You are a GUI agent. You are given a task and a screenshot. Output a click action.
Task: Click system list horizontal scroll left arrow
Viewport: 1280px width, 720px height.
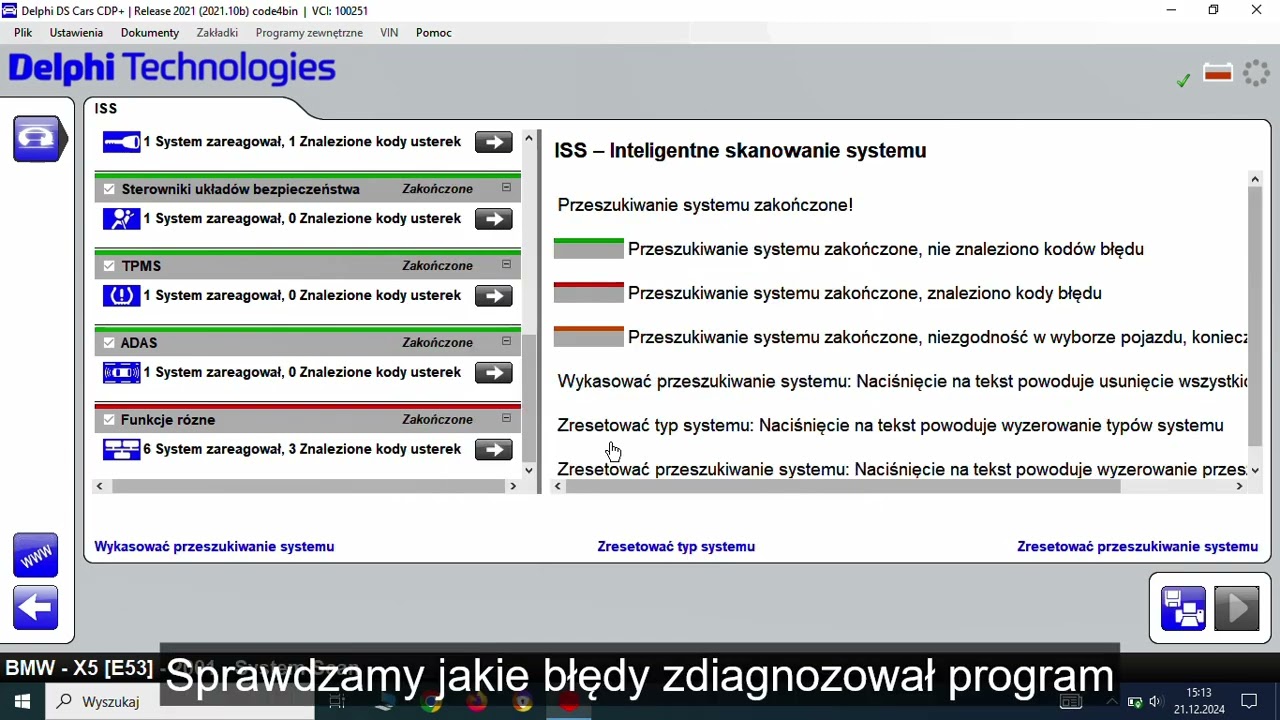(99, 486)
